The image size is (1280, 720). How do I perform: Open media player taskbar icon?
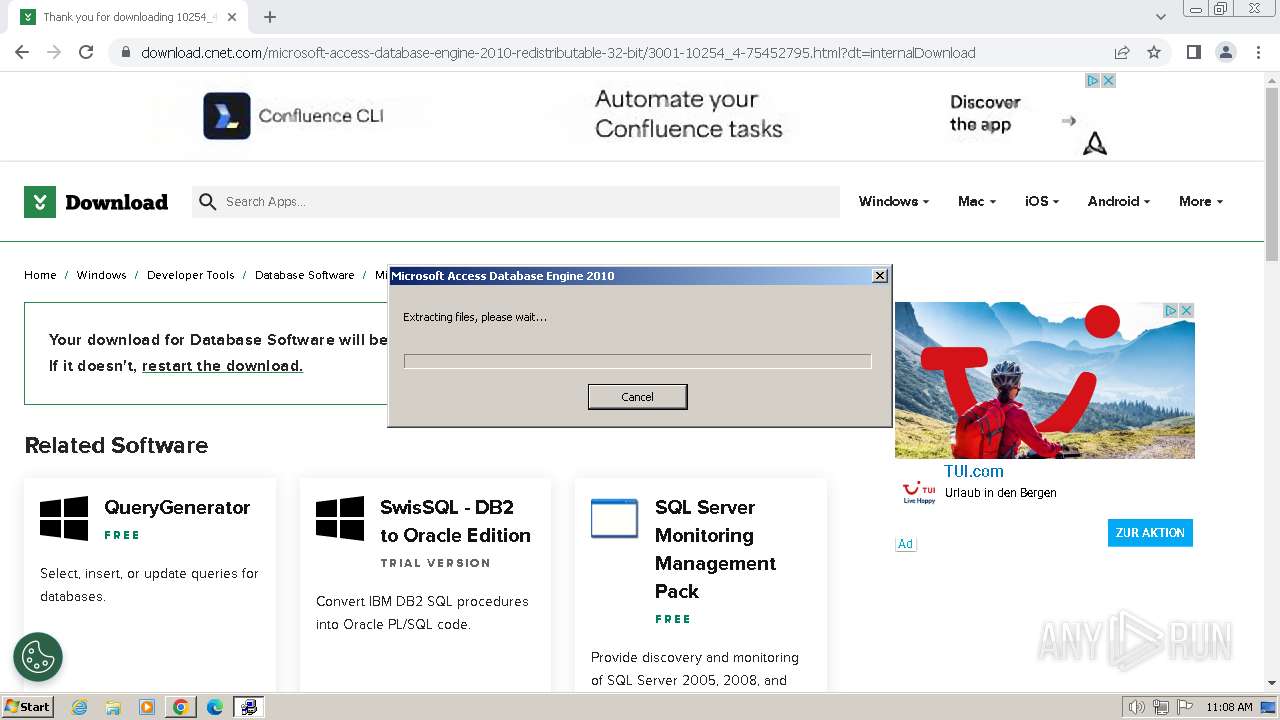(147, 707)
